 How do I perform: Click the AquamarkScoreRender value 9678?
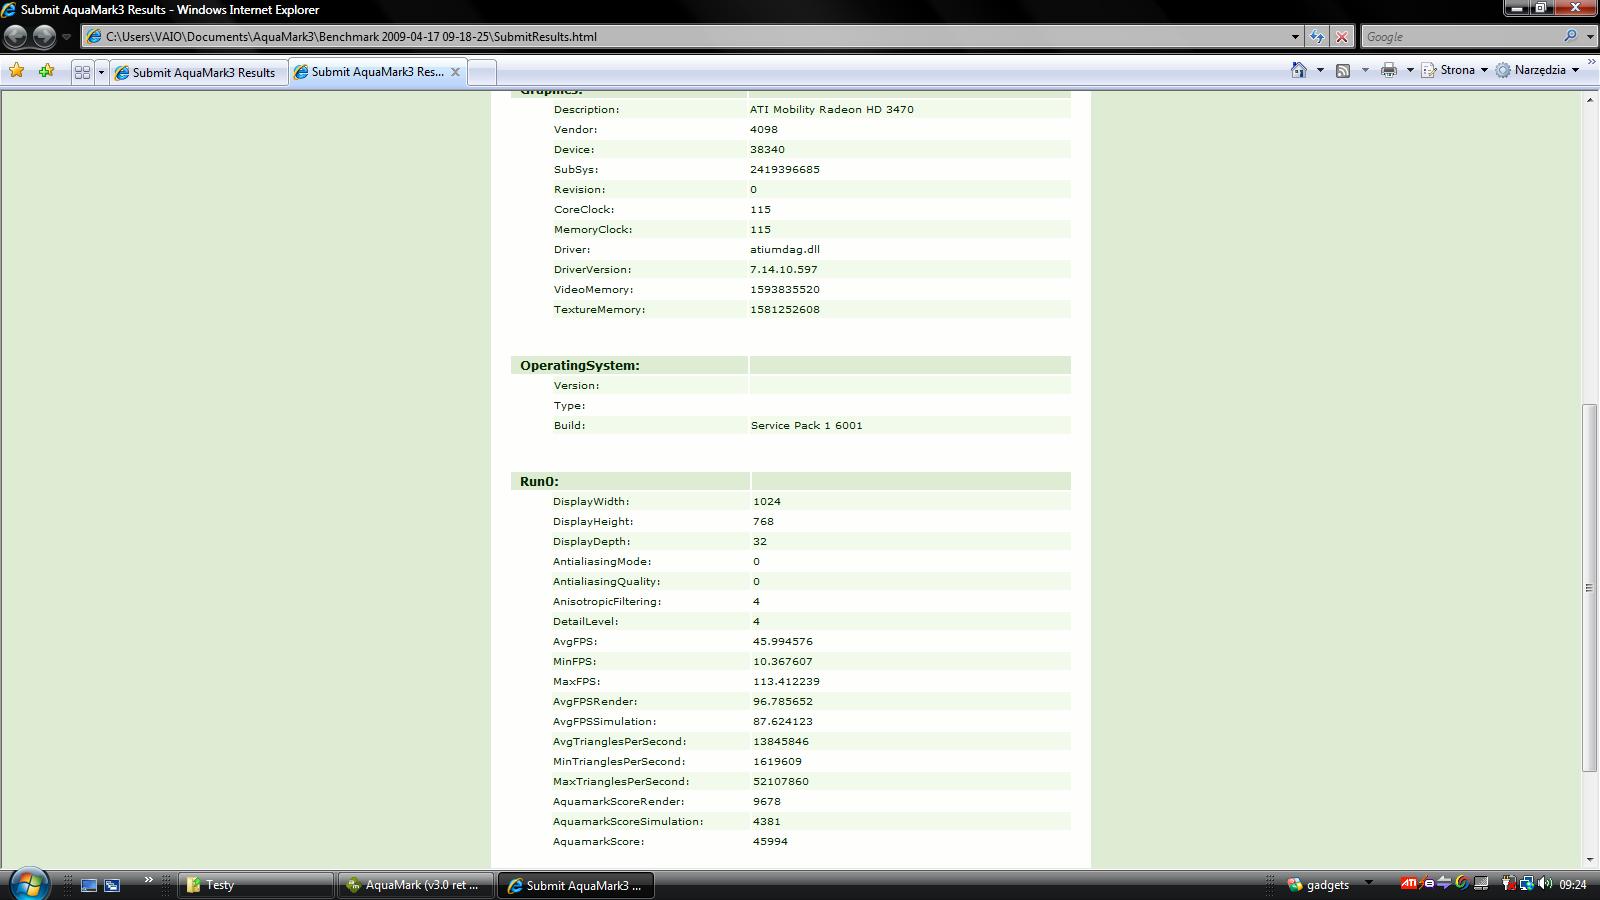767,802
